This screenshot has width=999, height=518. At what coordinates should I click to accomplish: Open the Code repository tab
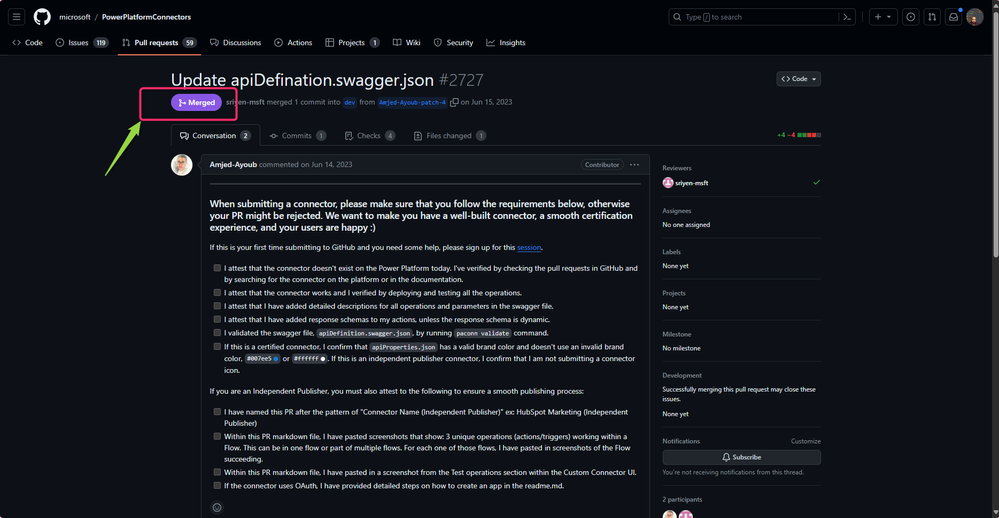coord(27,43)
